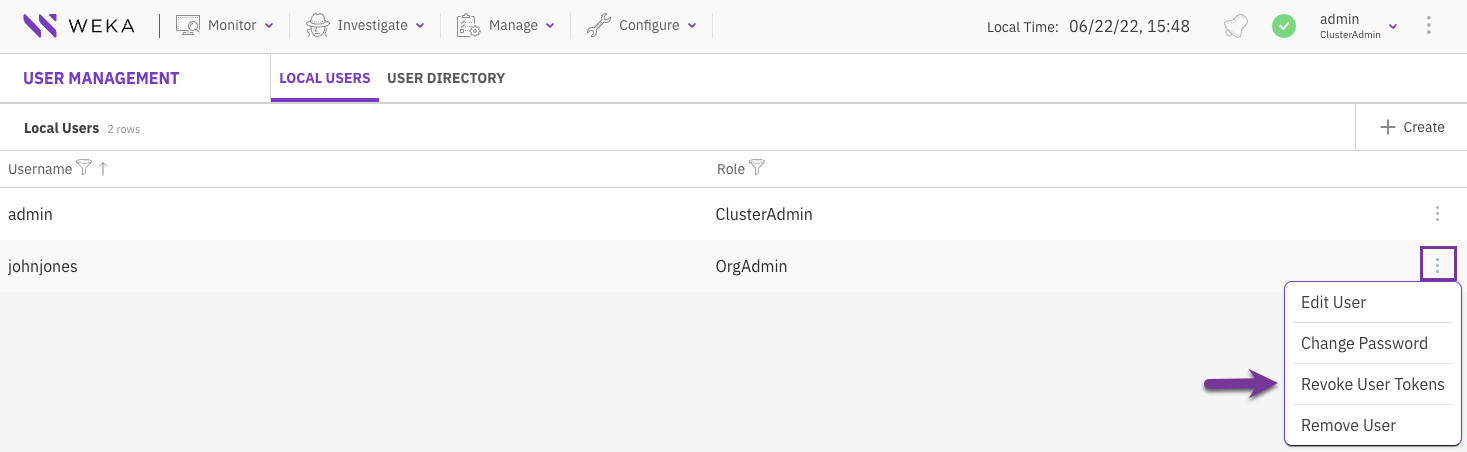The image size is (1467, 452).
Task: Open actions menu for admin row
Action: [x=1437, y=214]
